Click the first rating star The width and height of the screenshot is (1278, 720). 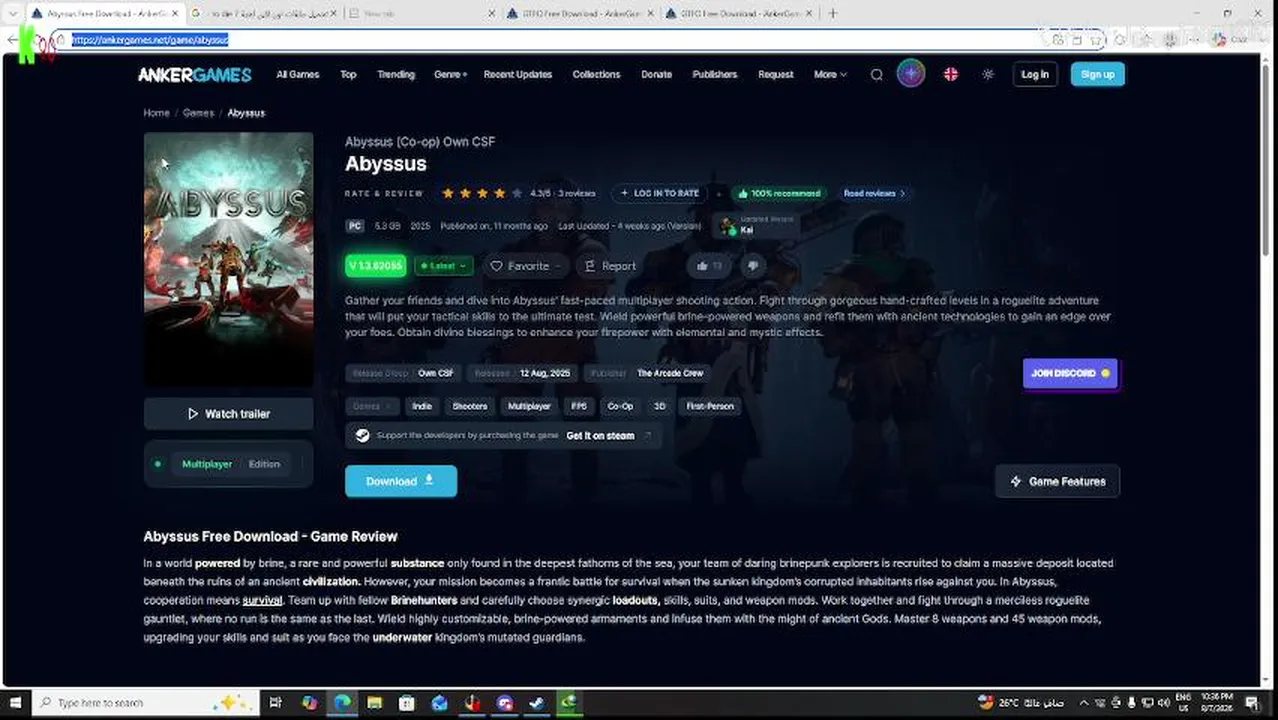(x=447, y=193)
